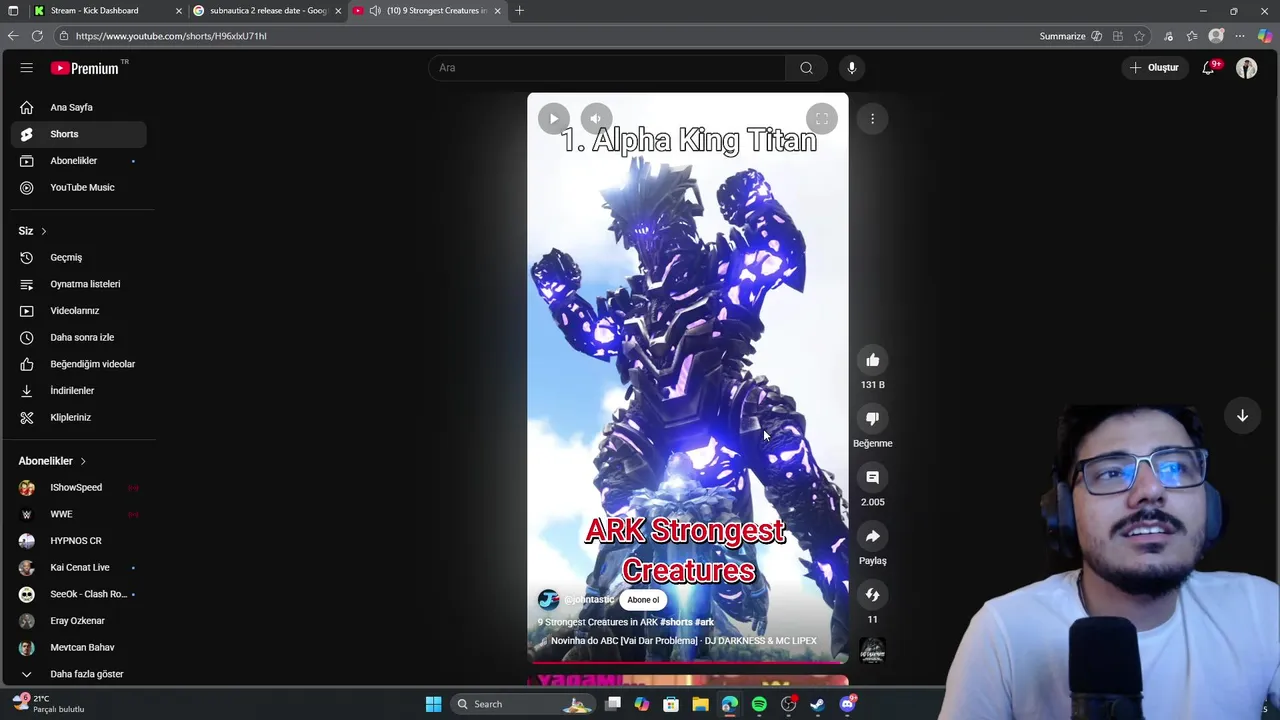Open the creator's channel avatar on the Short
The width and height of the screenshot is (1280, 720).
(x=548, y=600)
